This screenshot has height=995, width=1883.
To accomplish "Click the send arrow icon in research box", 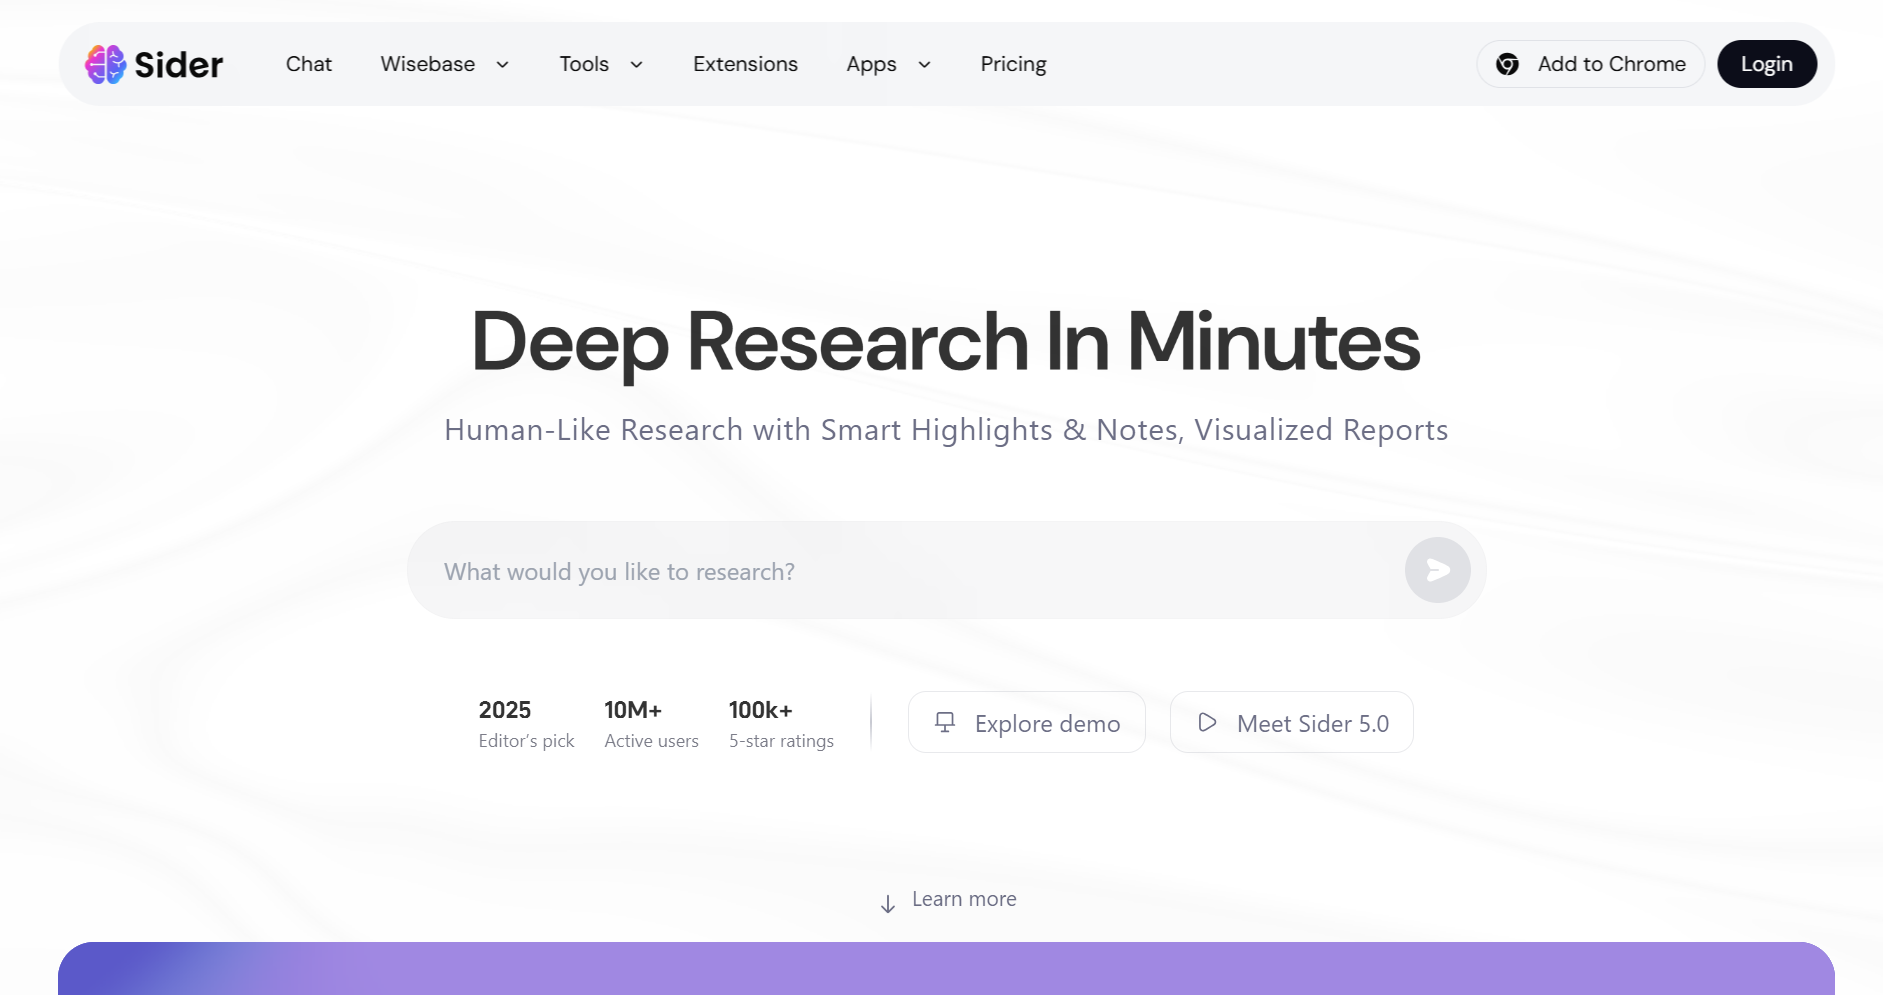I will [x=1437, y=570].
